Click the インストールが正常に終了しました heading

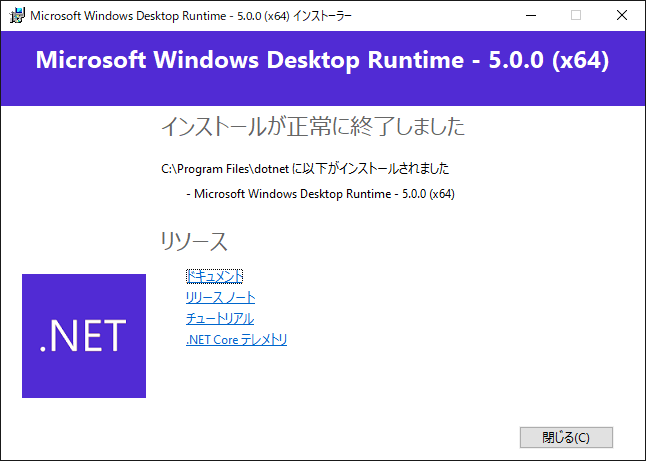[313, 126]
